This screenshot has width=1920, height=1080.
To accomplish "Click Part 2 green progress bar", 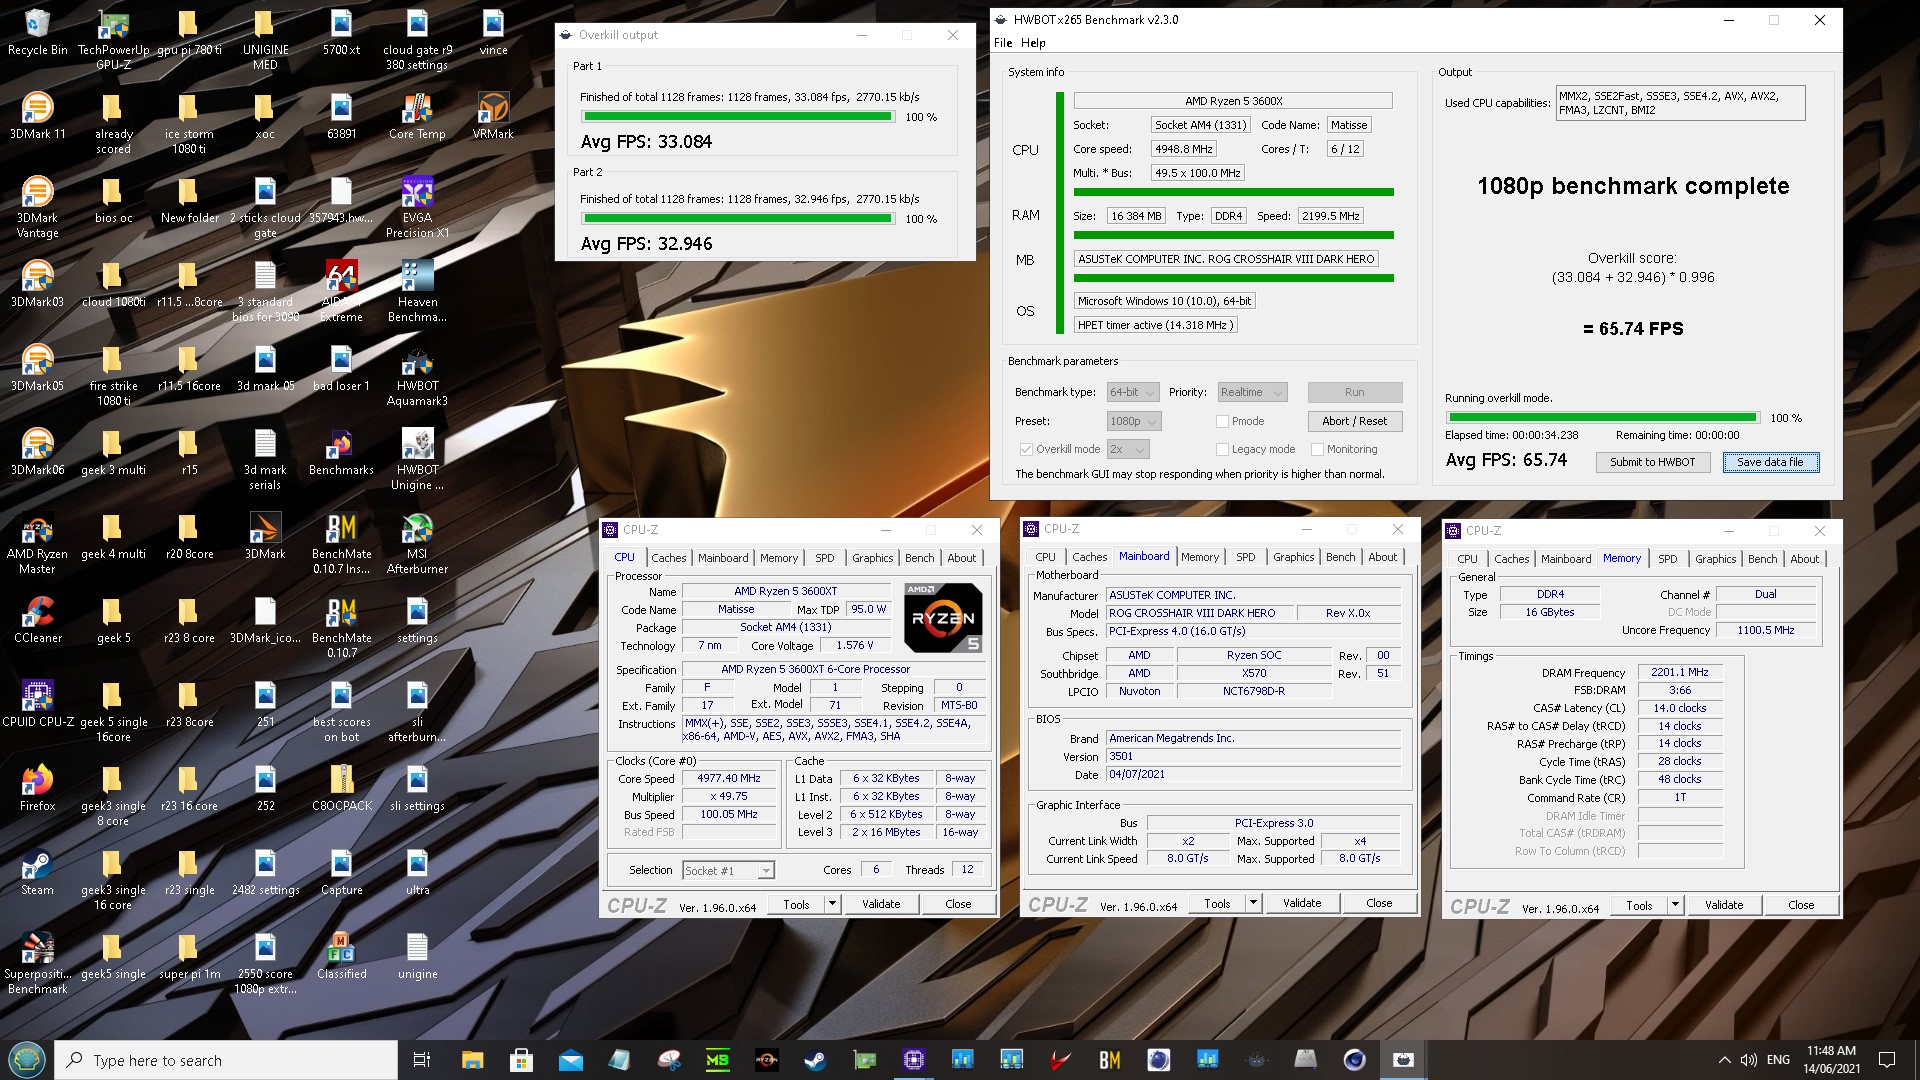I will point(737,218).
